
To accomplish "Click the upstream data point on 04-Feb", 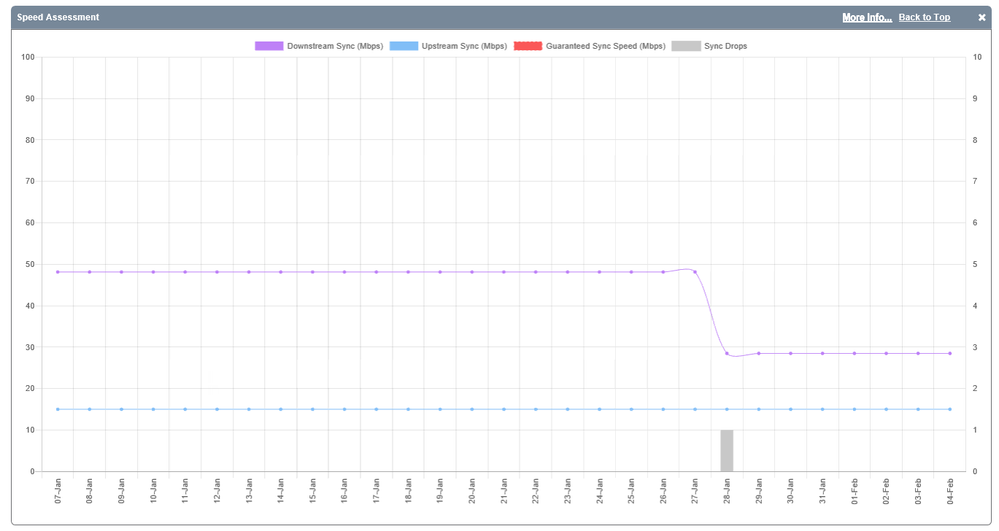I will coord(950,409).
